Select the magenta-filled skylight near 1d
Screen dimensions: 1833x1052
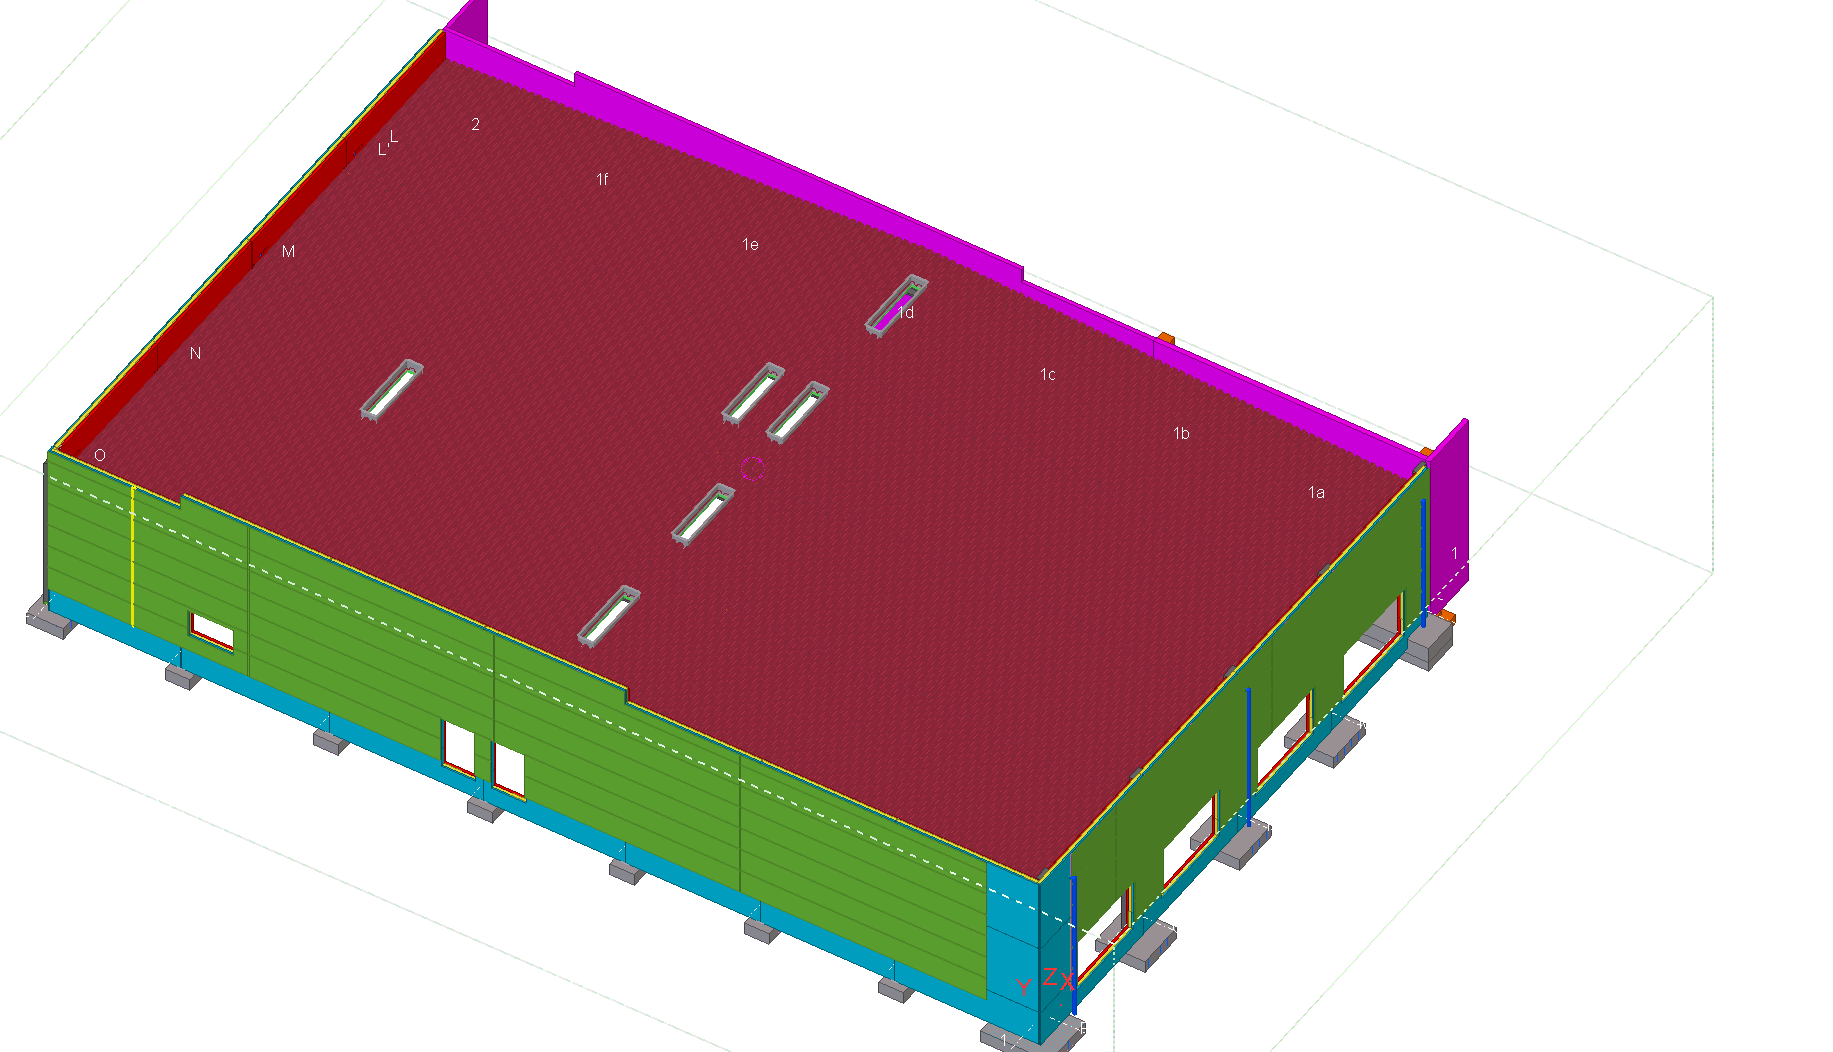[x=896, y=305]
